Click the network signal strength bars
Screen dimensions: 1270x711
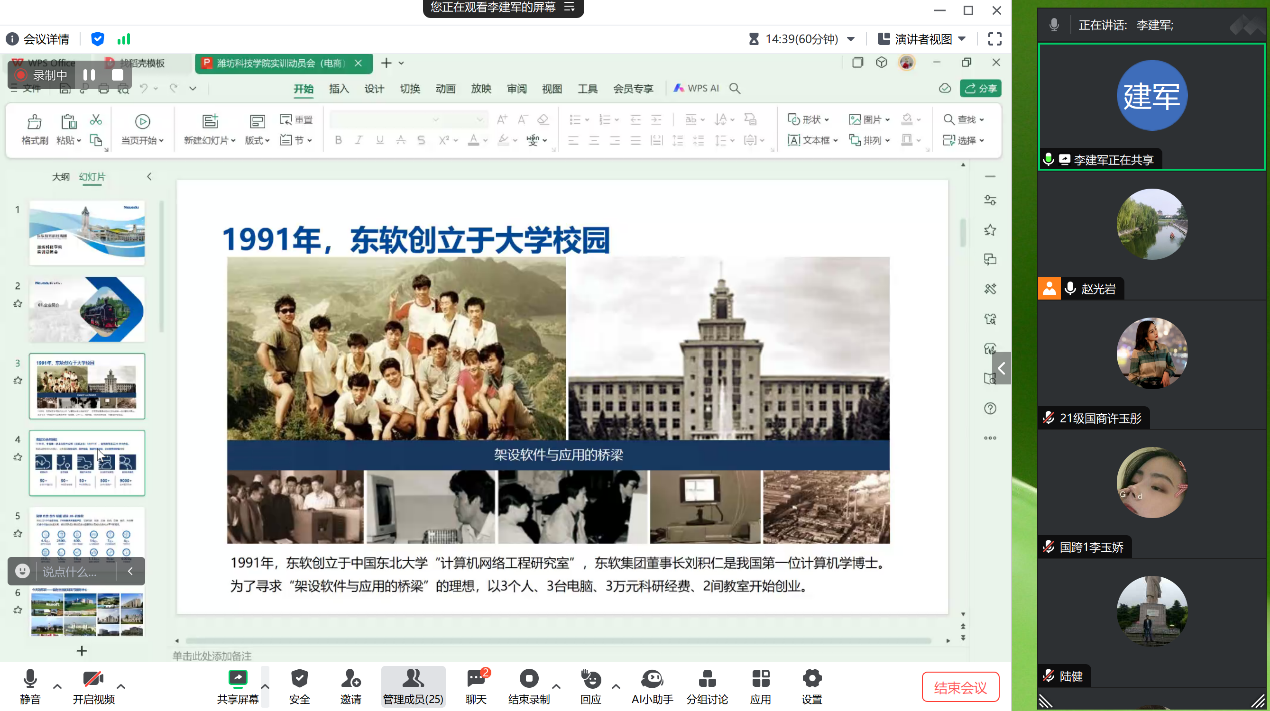[x=124, y=39]
